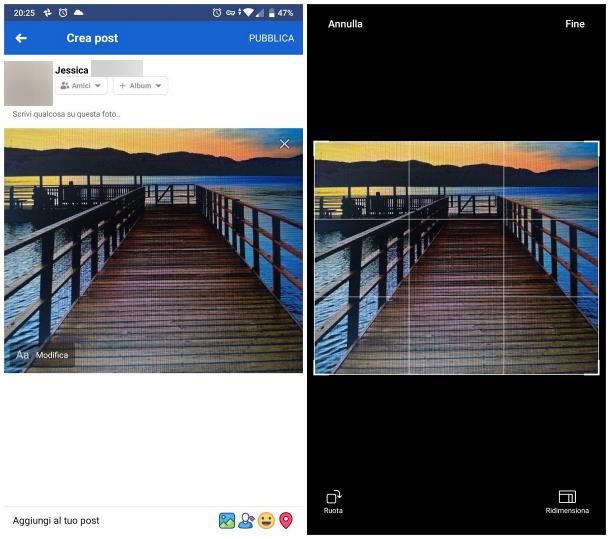
Task: Tap the red location pin icon
Action: (286, 520)
